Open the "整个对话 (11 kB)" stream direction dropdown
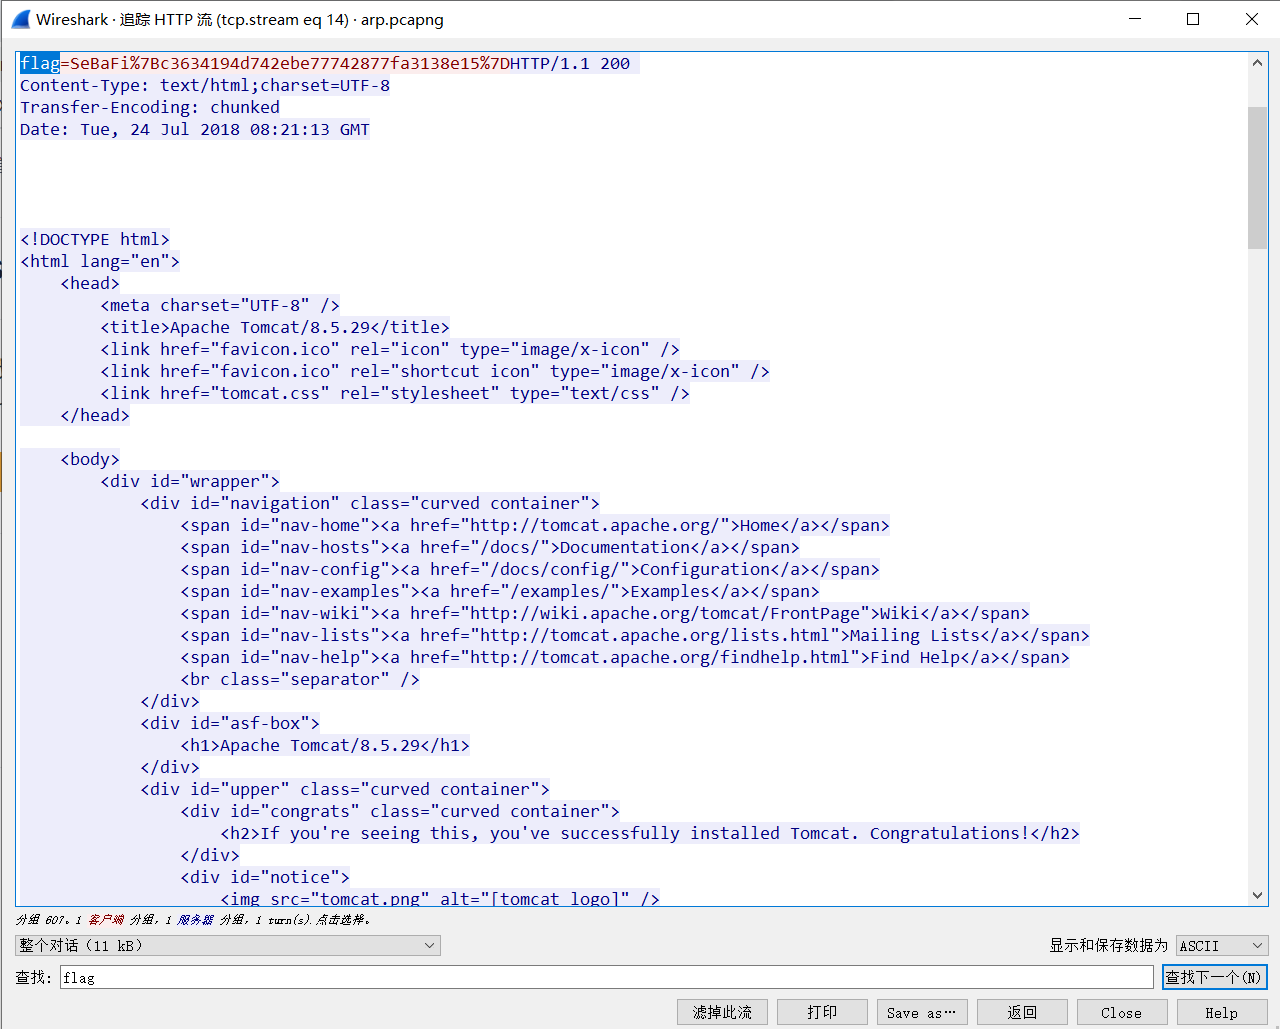 227,944
